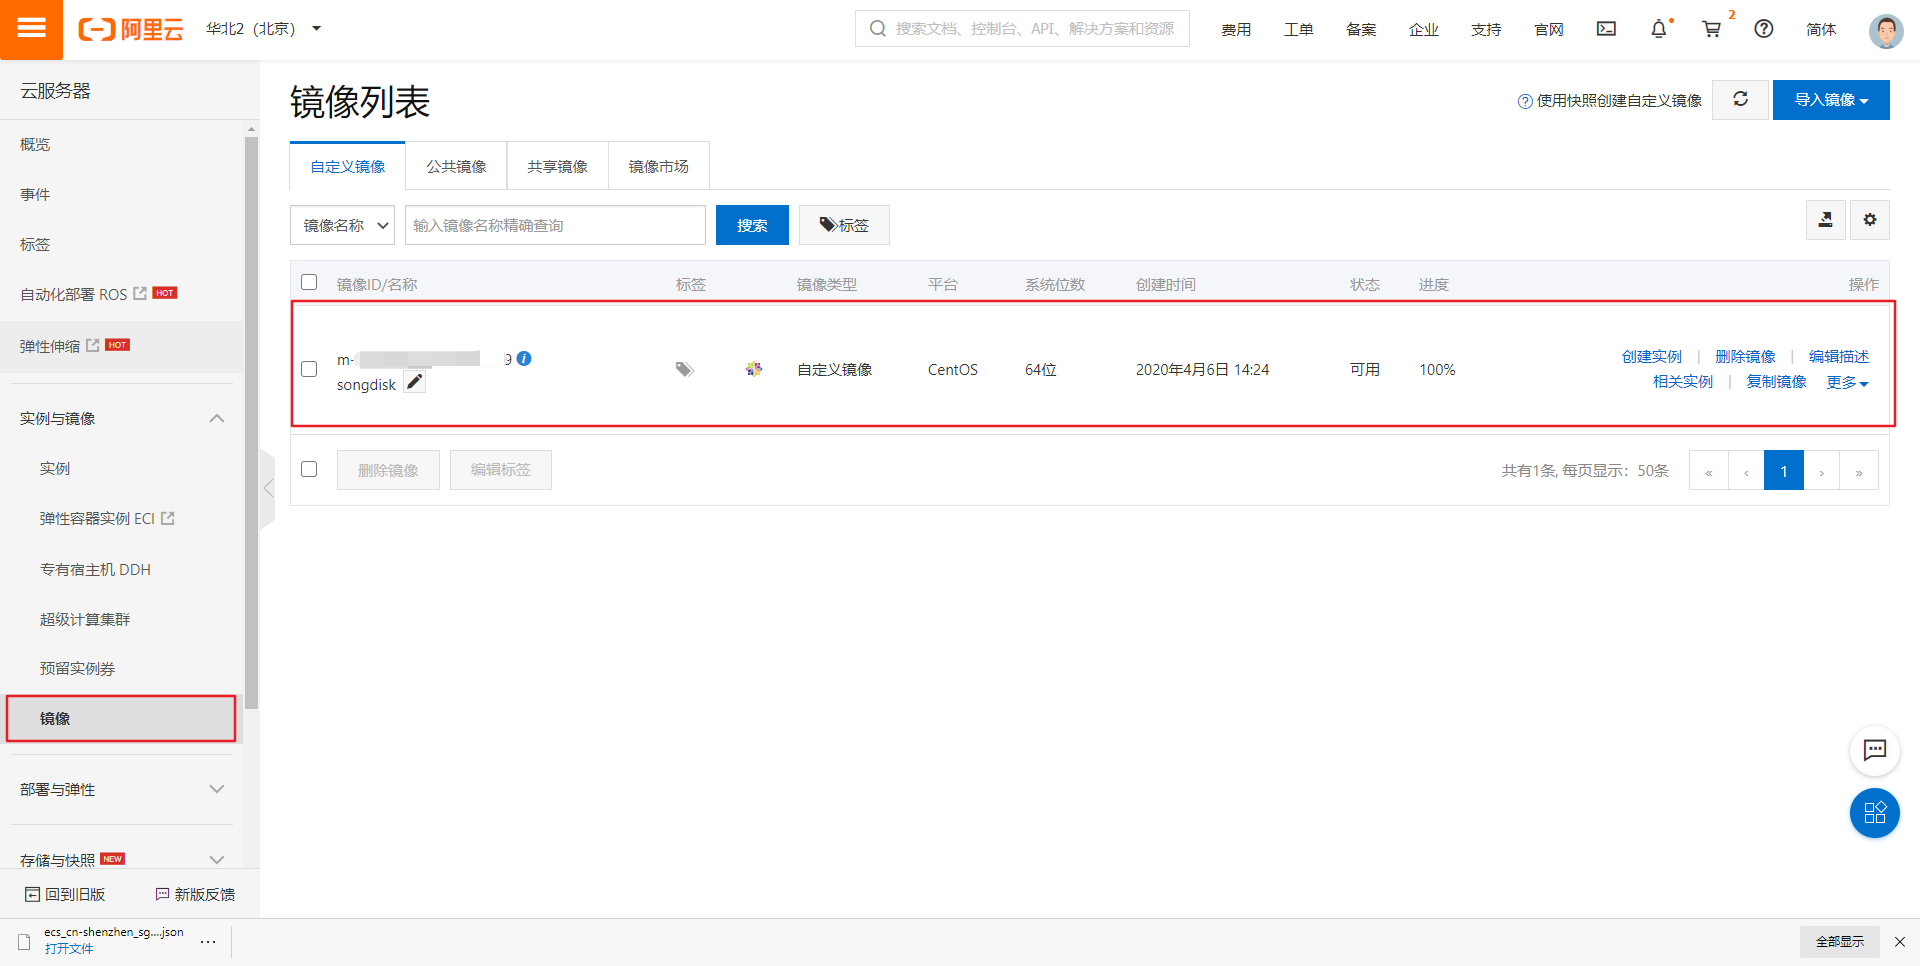Open the orange hamburger navigation menu
The width and height of the screenshot is (1920, 966).
[x=31, y=29]
